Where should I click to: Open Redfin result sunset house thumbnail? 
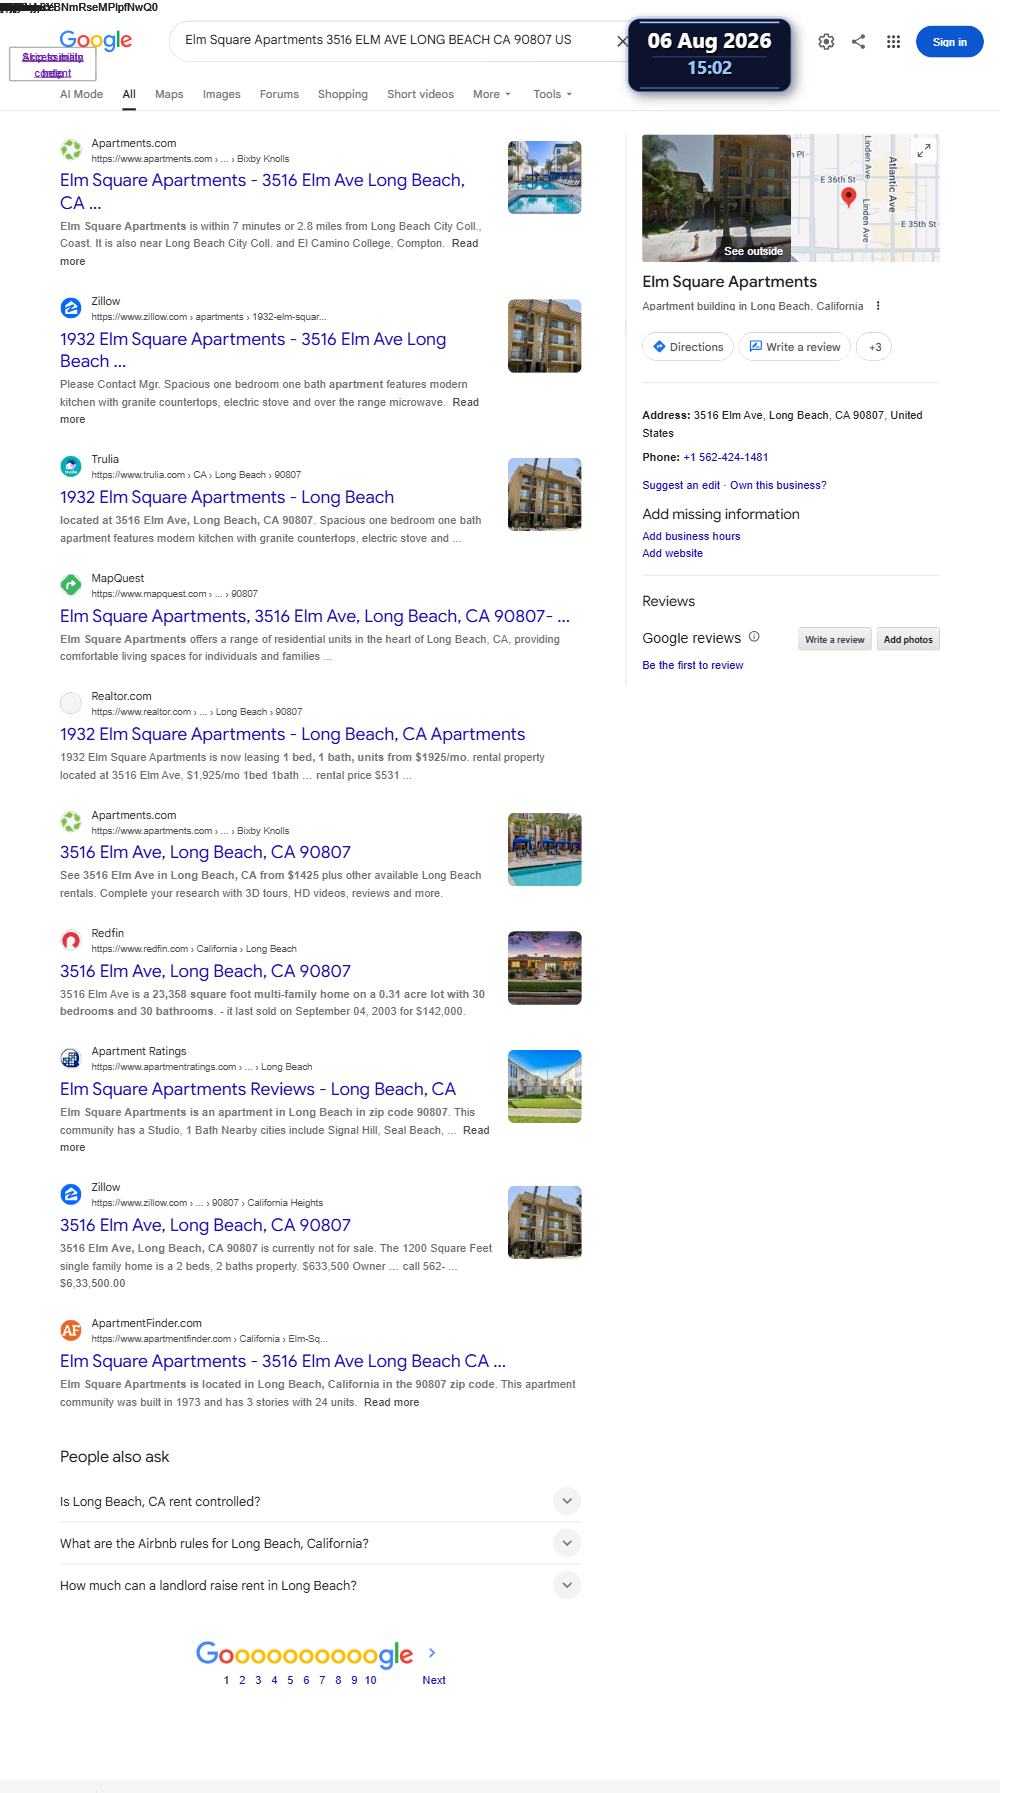(x=544, y=968)
